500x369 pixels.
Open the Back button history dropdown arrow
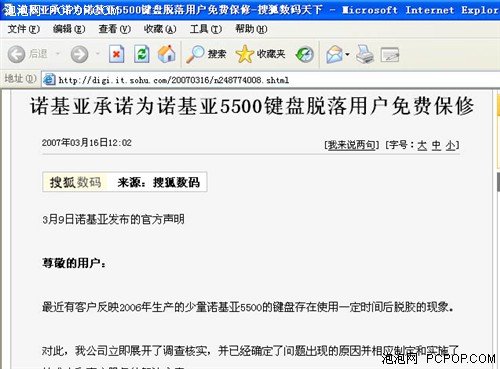(58, 54)
